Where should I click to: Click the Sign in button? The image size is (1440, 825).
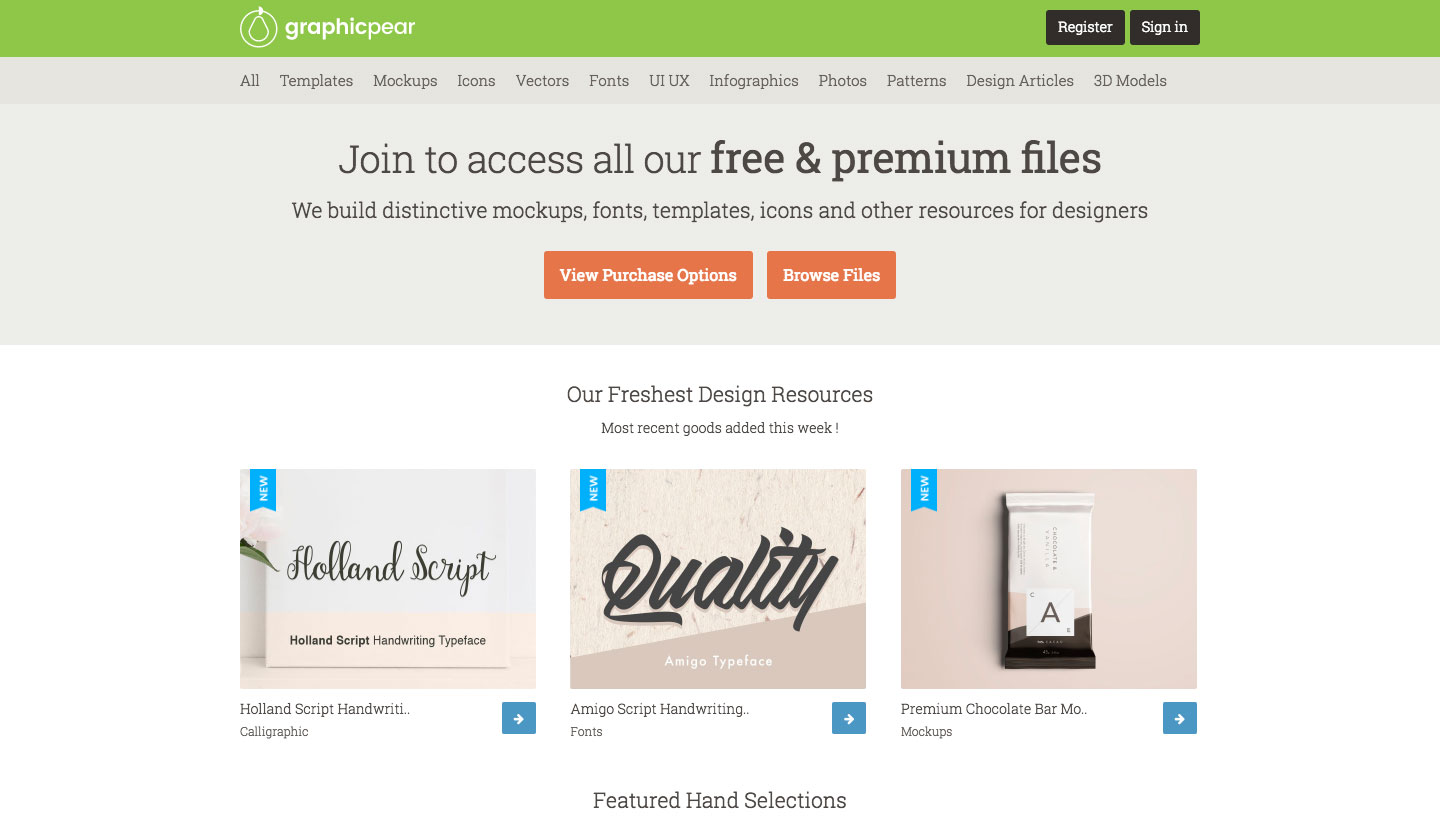(x=1165, y=27)
